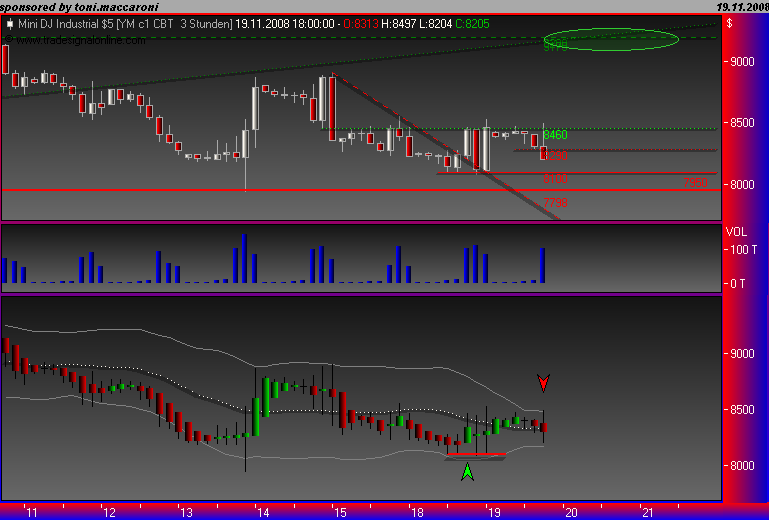This screenshot has width=769, height=520.
Task: Click the $ currency symbol on price axis
Action: click(729, 23)
